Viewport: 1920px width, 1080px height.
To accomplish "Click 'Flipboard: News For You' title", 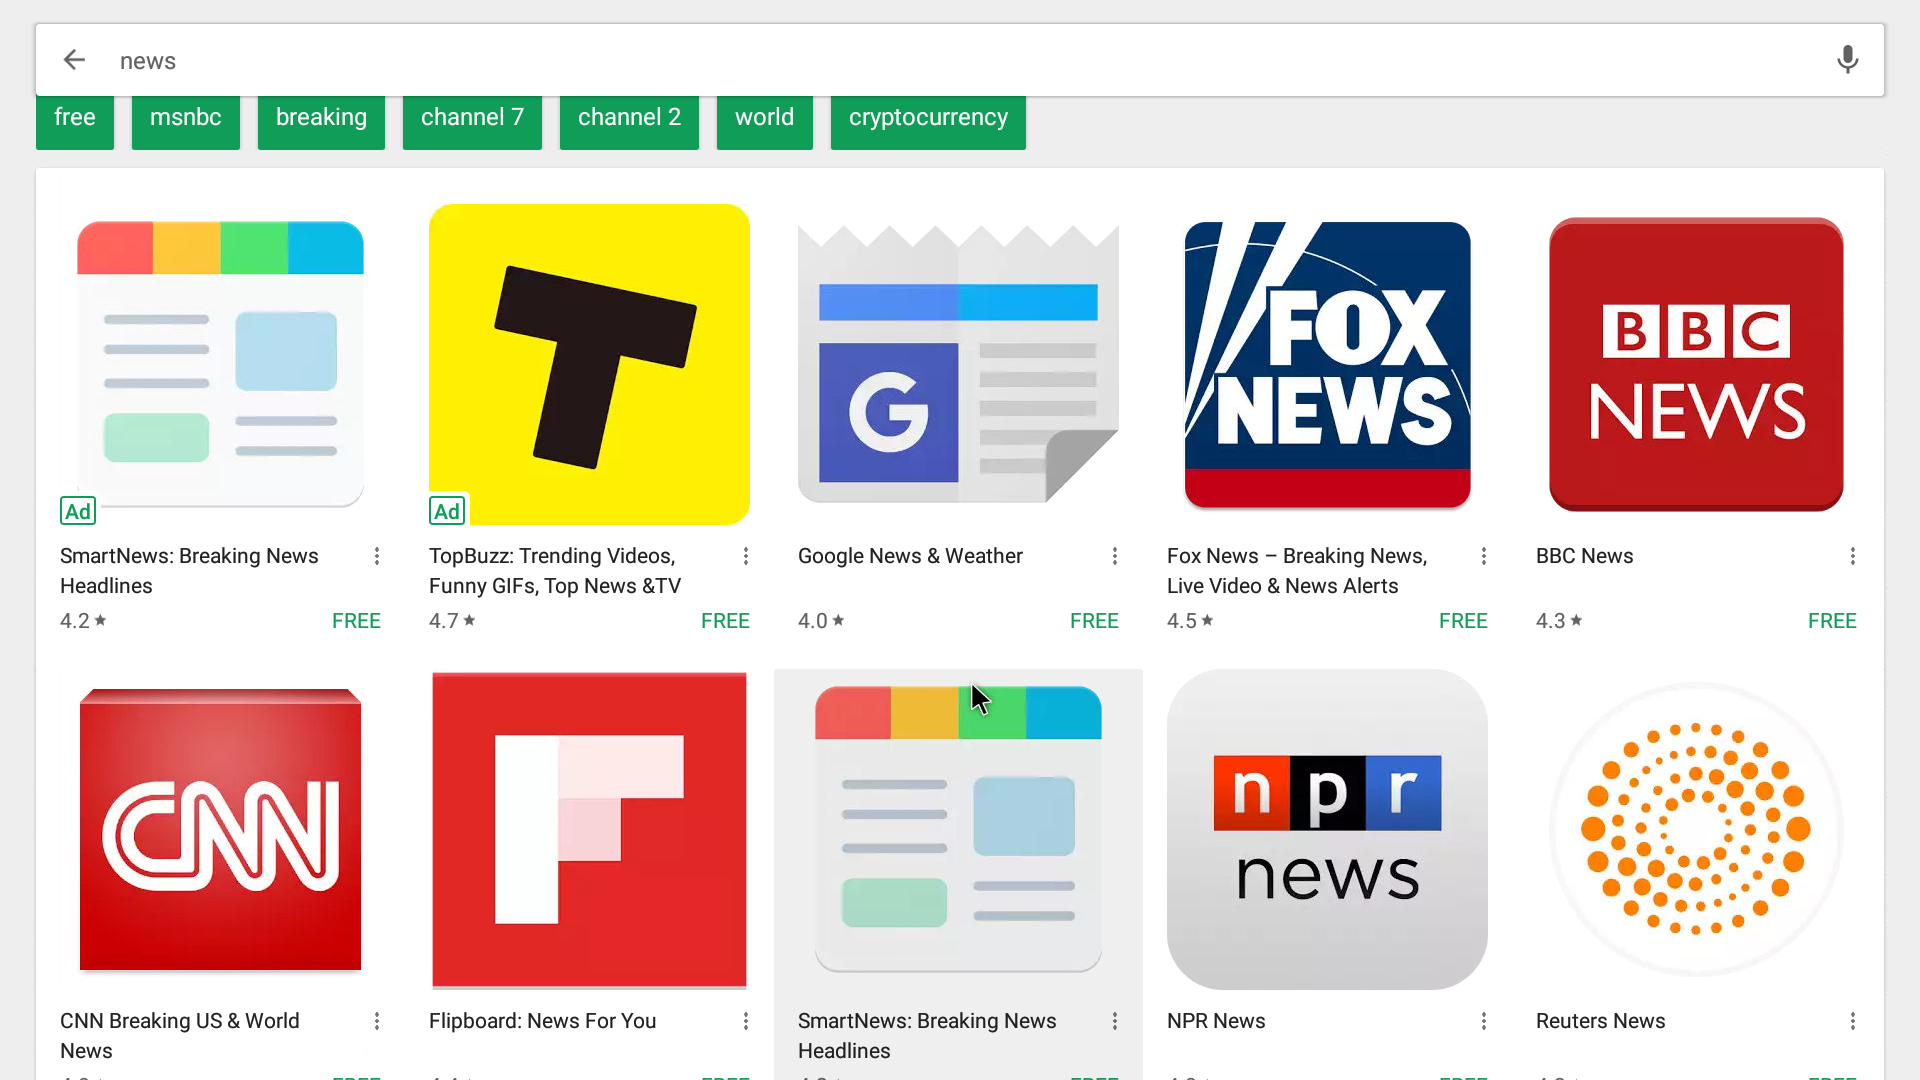I will point(542,1021).
